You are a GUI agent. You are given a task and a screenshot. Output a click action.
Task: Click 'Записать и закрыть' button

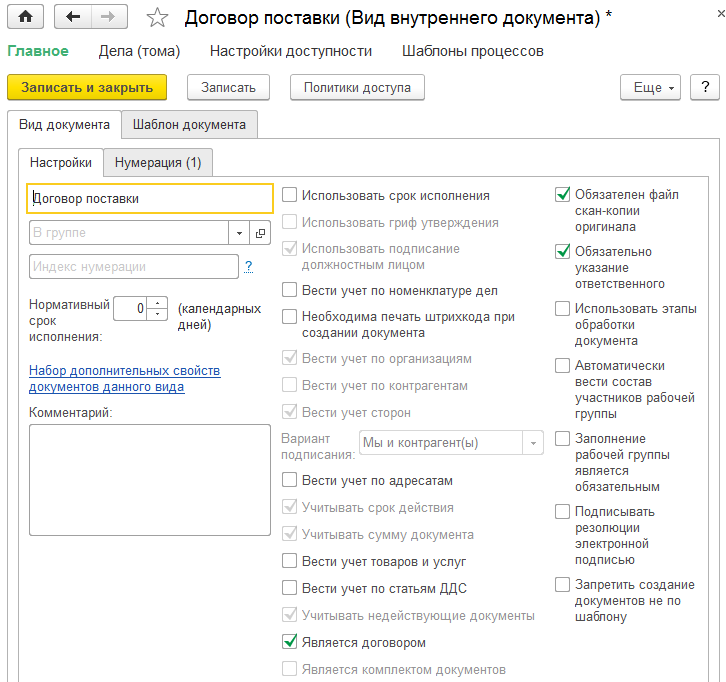87,87
